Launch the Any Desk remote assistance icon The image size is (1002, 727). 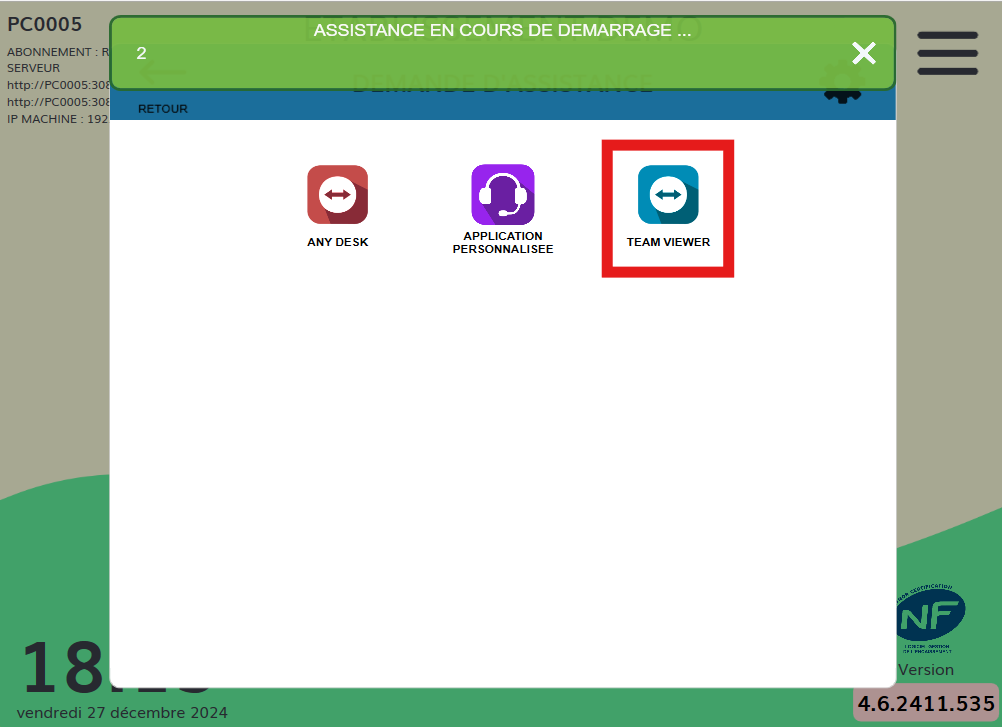[337, 194]
